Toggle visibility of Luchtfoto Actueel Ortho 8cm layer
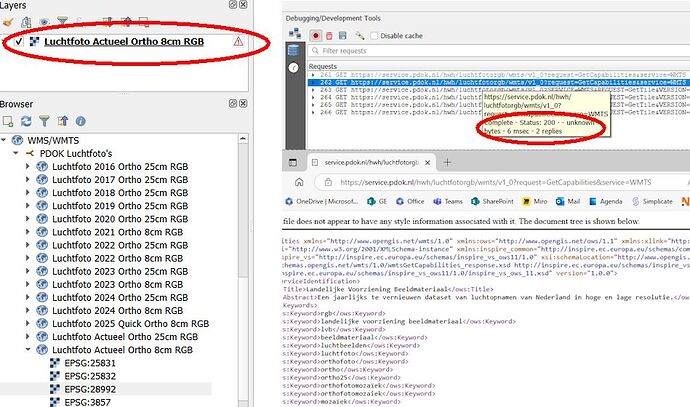 [19, 41]
